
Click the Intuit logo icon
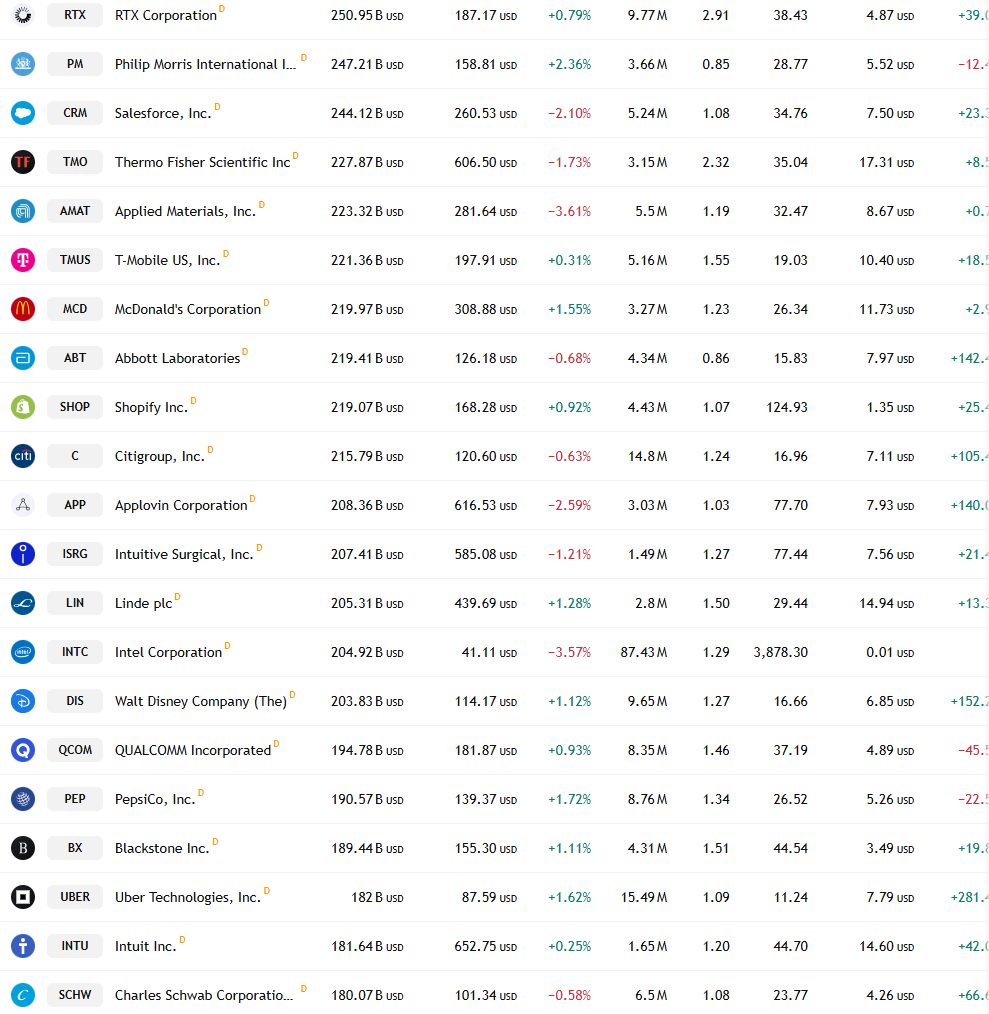[23, 946]
